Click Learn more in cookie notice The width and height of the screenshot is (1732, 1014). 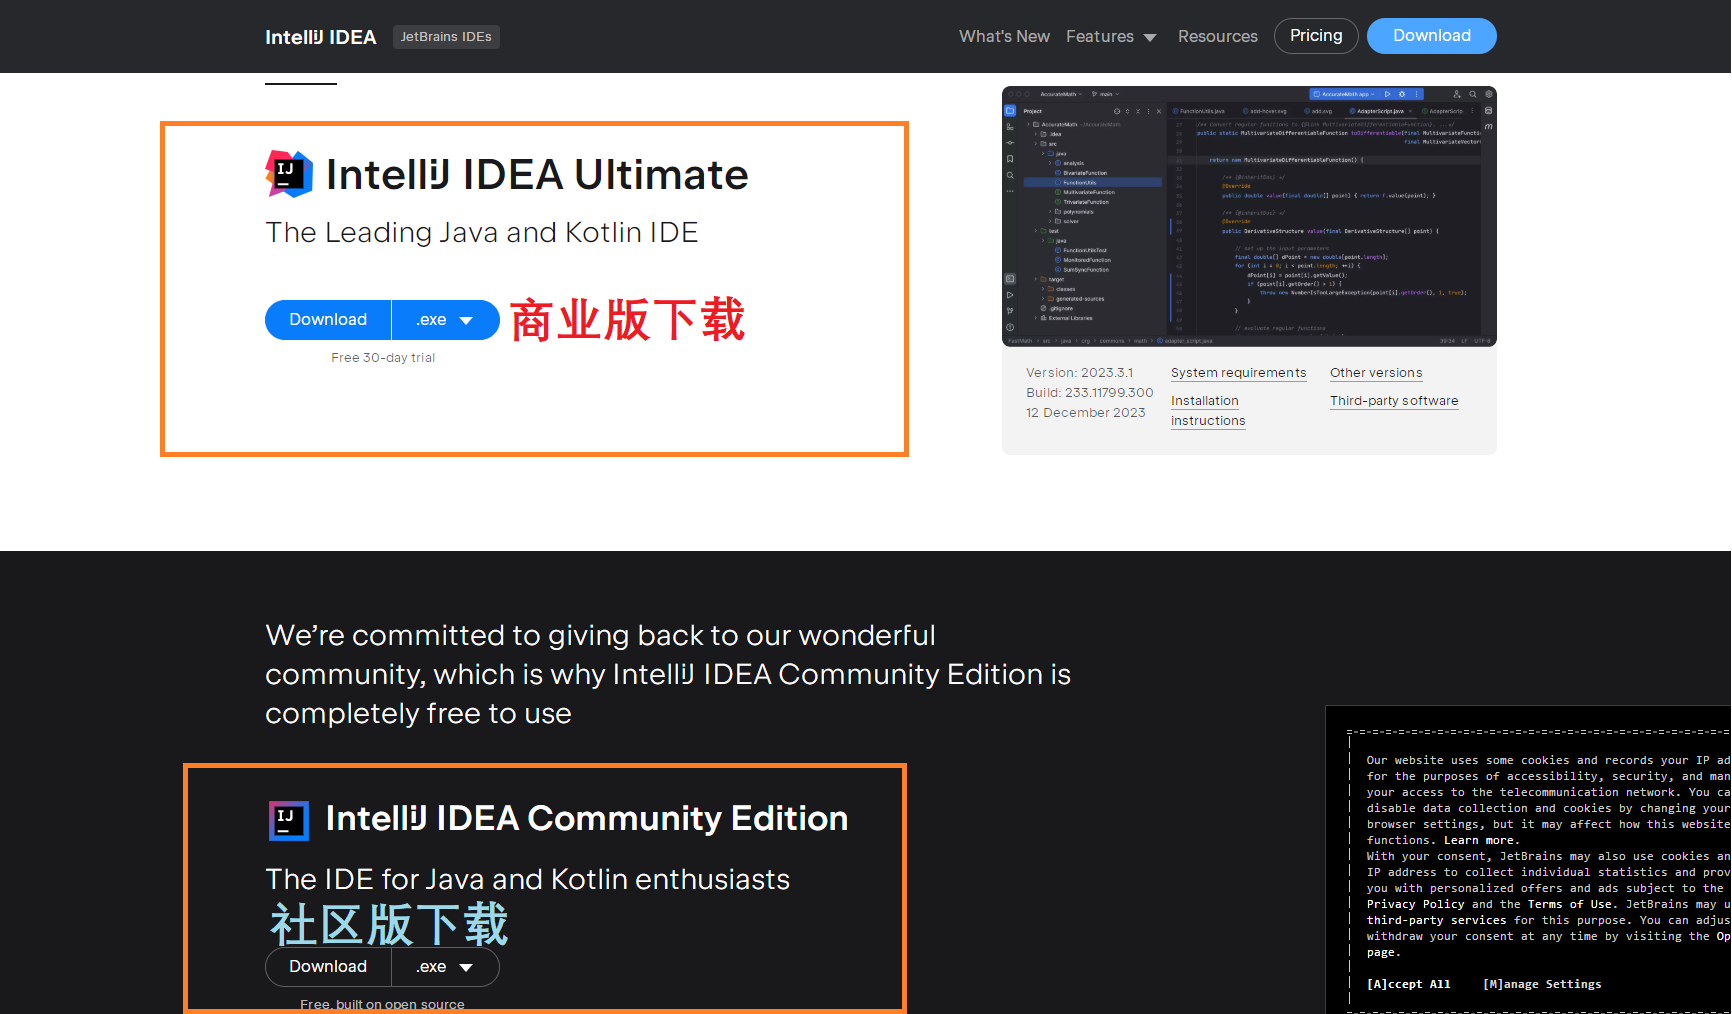[1478, 840]
